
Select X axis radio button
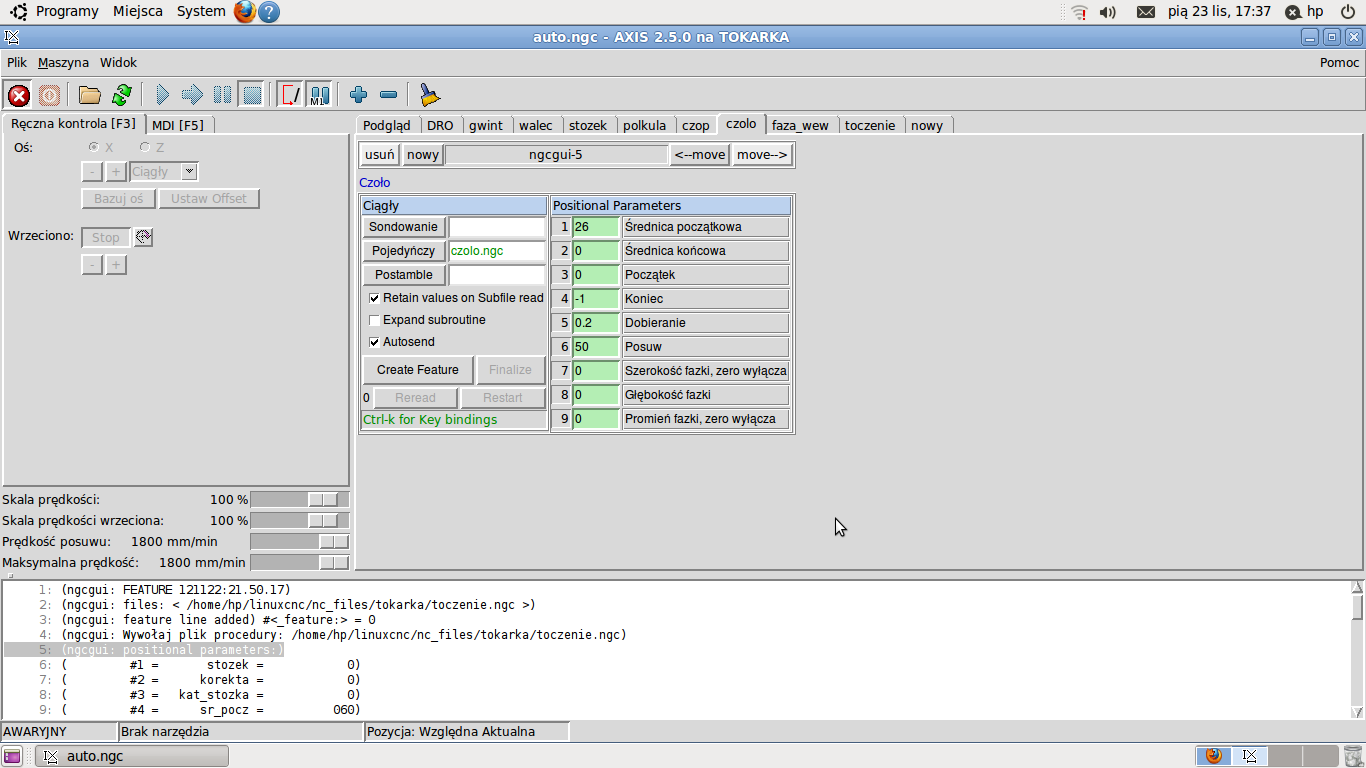(x=95, y=148)
